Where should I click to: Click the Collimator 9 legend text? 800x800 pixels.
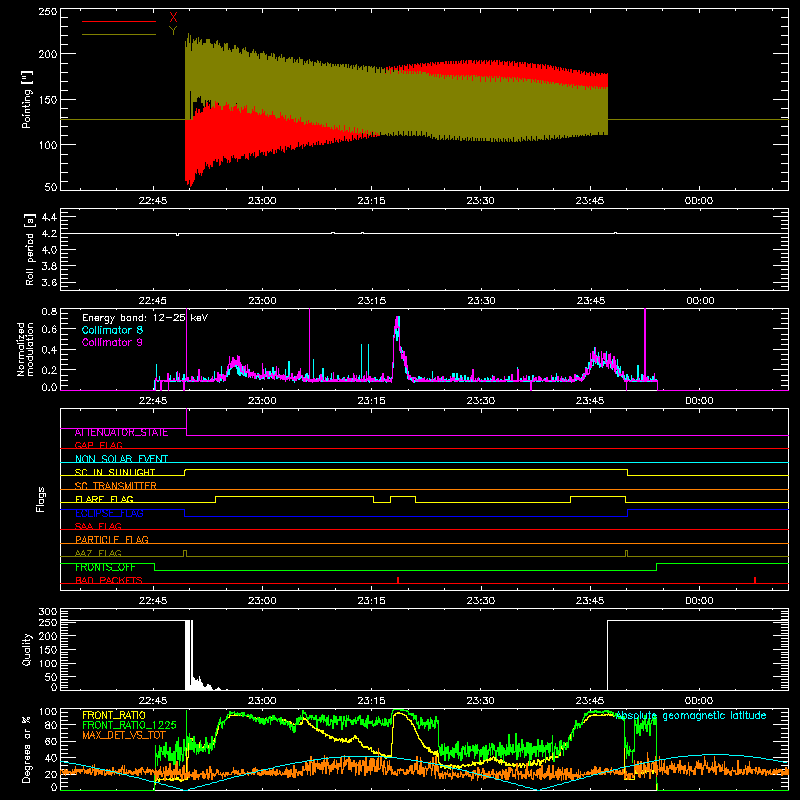coord(112,342)
